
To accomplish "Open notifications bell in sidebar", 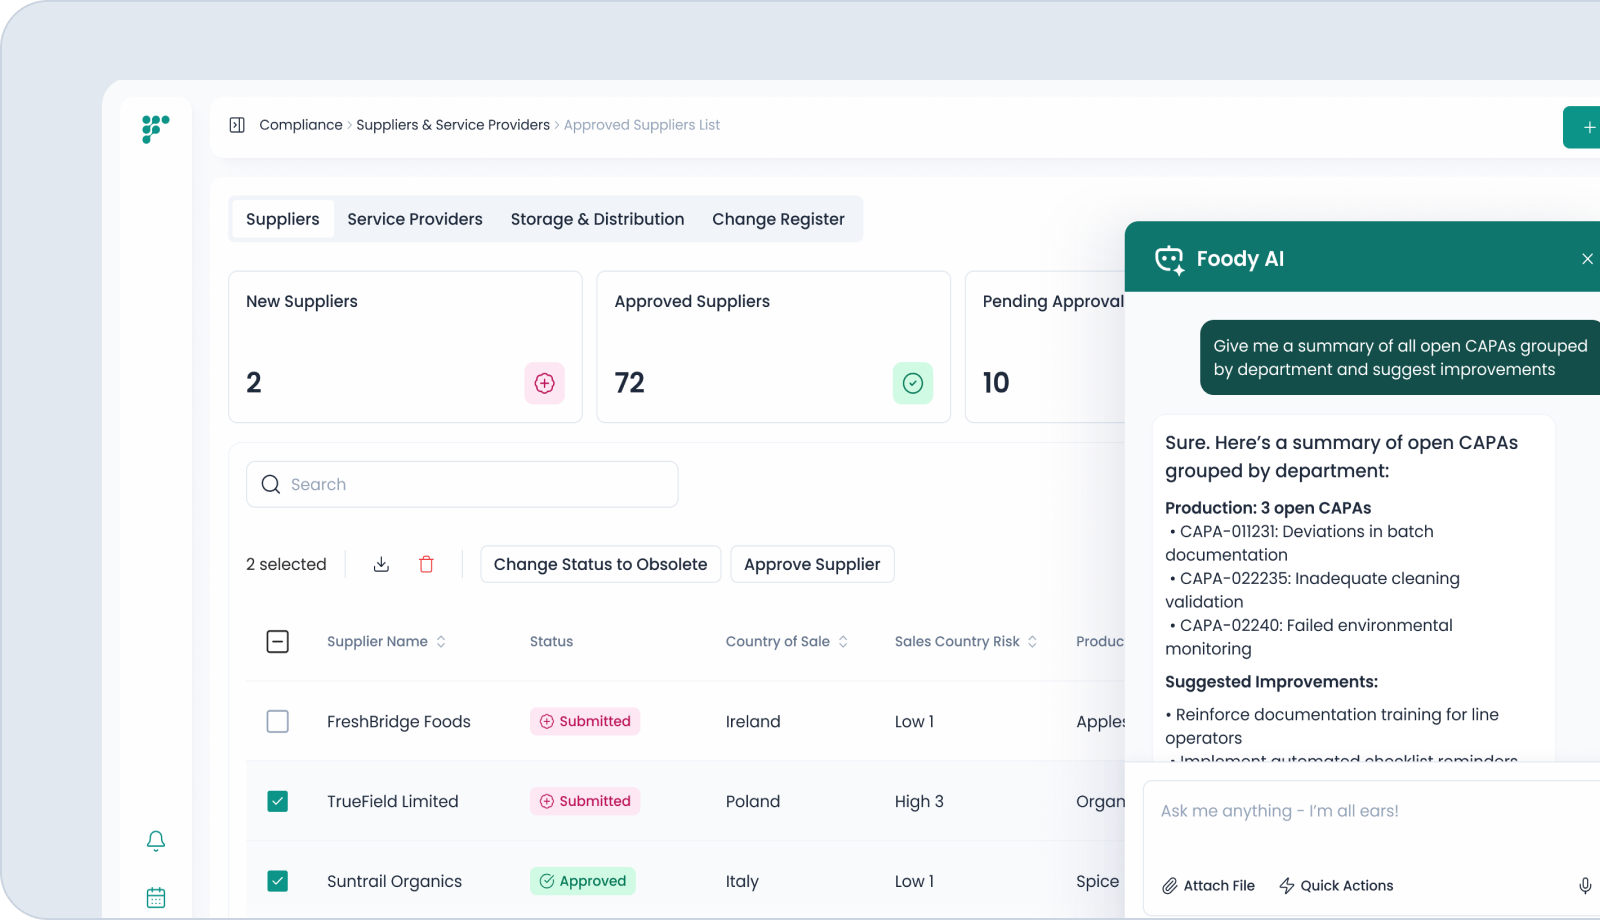I will 156,841.
